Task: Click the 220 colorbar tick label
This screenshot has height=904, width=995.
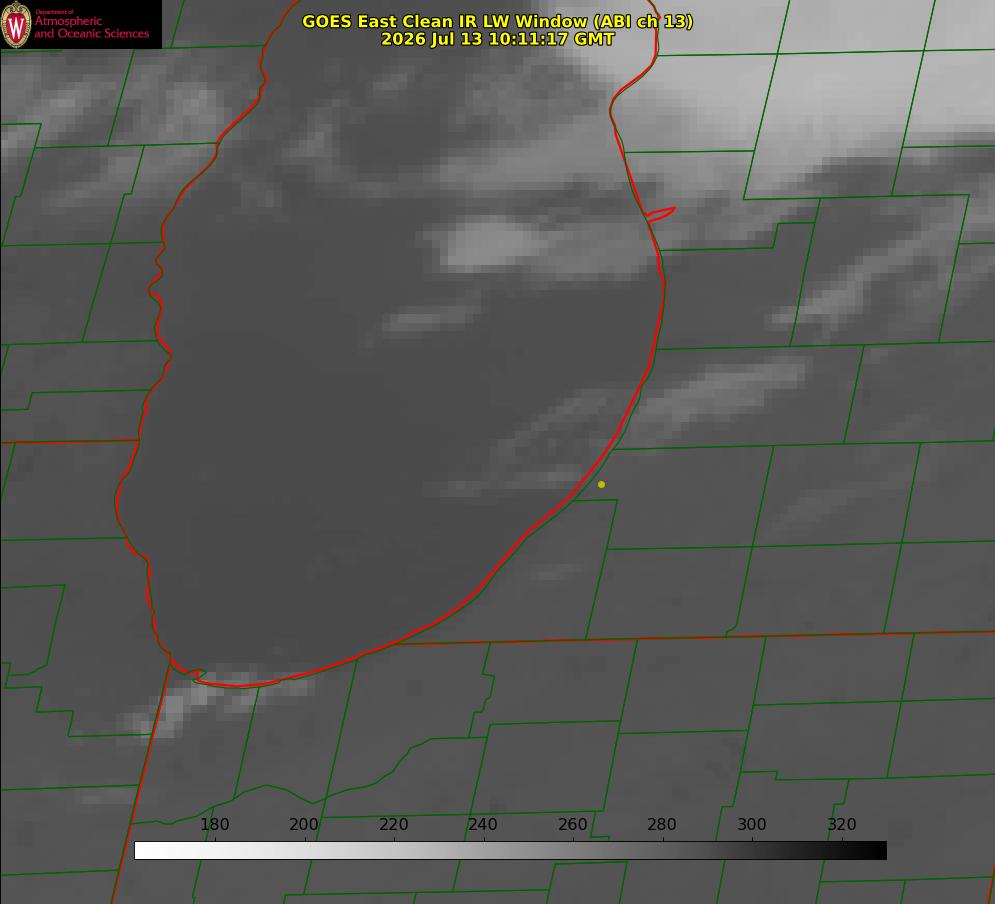Action: point(393,824)
